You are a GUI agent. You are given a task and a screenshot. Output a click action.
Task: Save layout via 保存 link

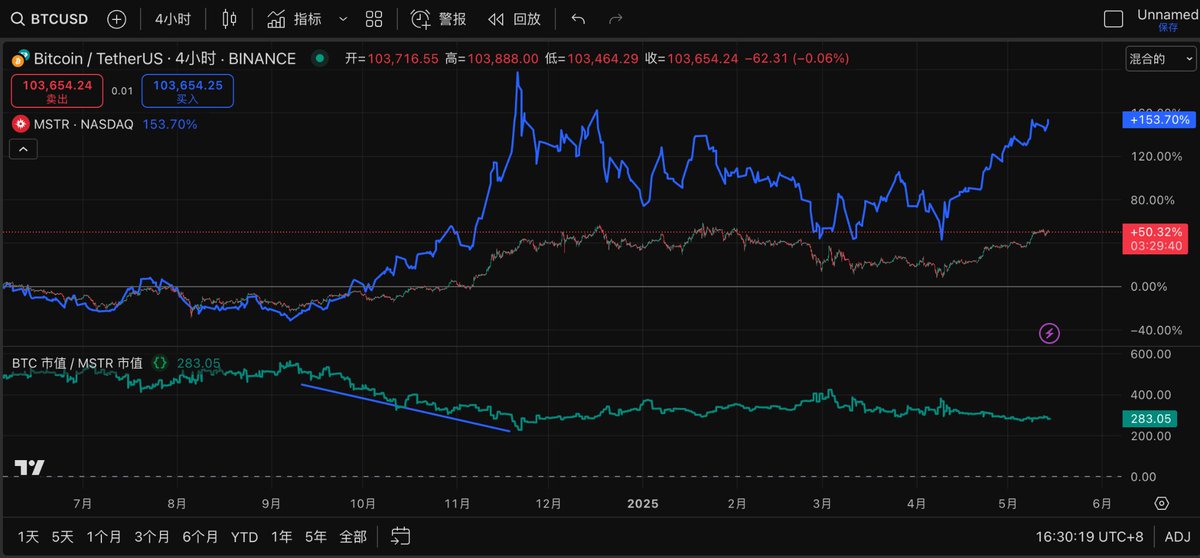tap(1168, 28)
